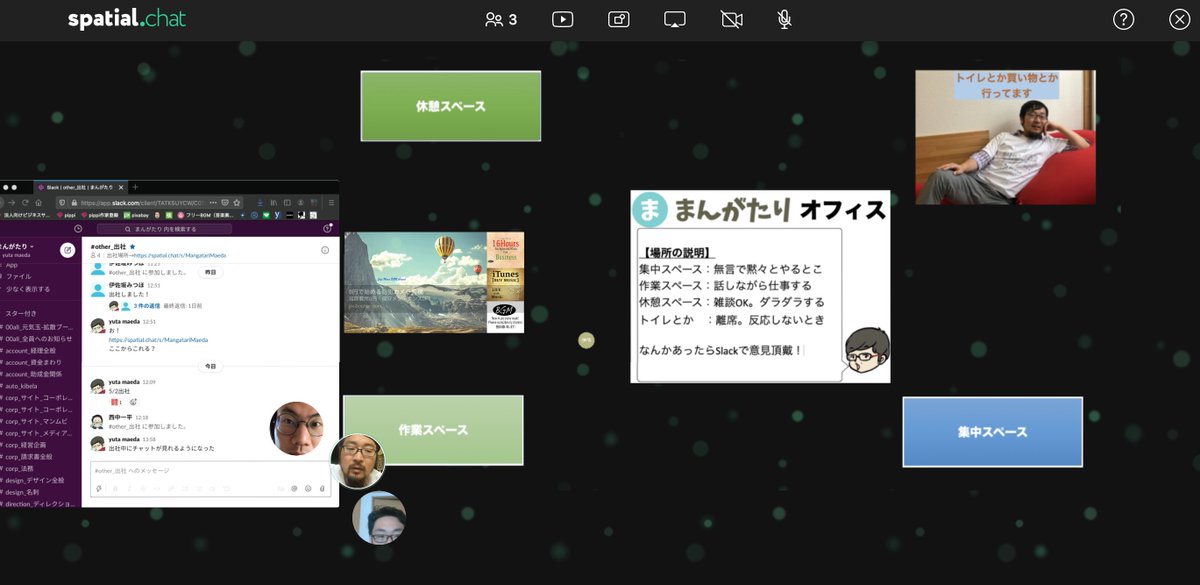Click the YouTube video sharing icon
Image resolution: width=1200 pixels, height=585 pixels.
click(562, 18)
